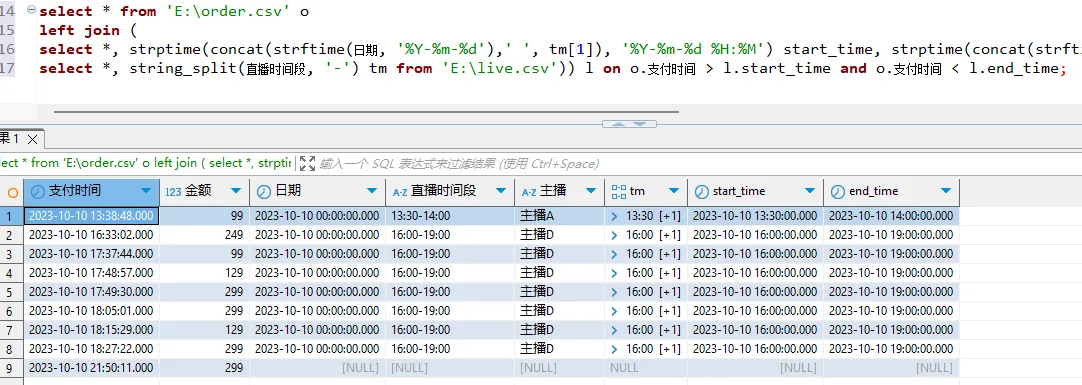The width and height of the screenshot is (1082, 385).
Task: Select row header number 9
Action: (12, 367)
